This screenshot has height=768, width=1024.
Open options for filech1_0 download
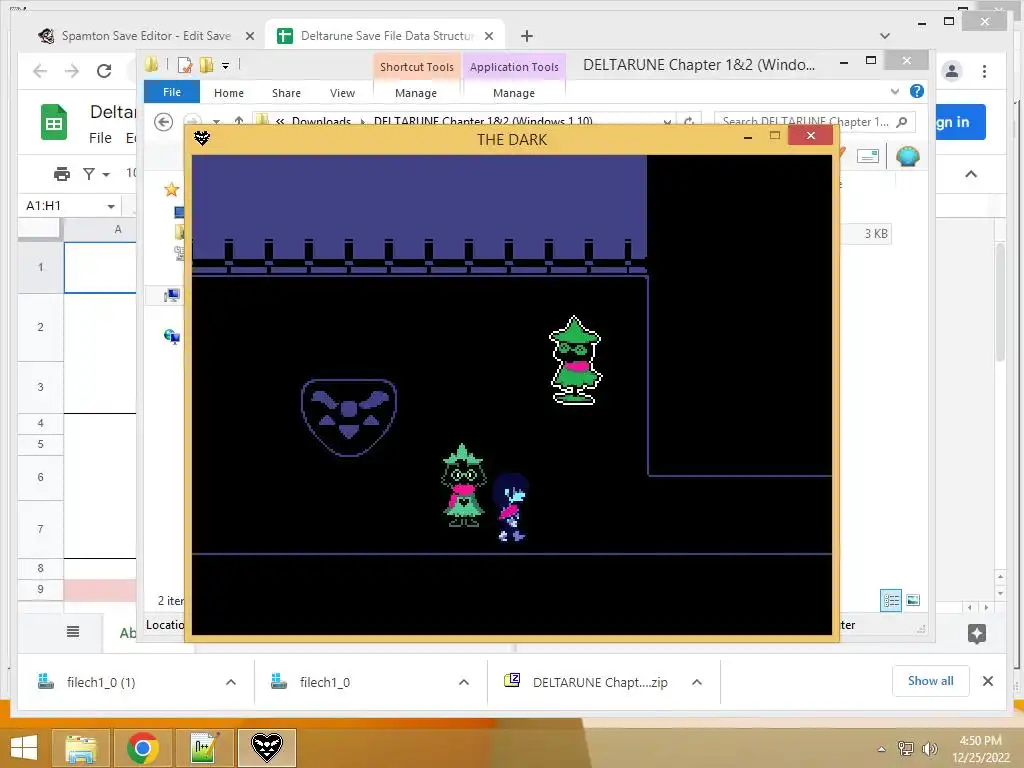tap(464, 682)
